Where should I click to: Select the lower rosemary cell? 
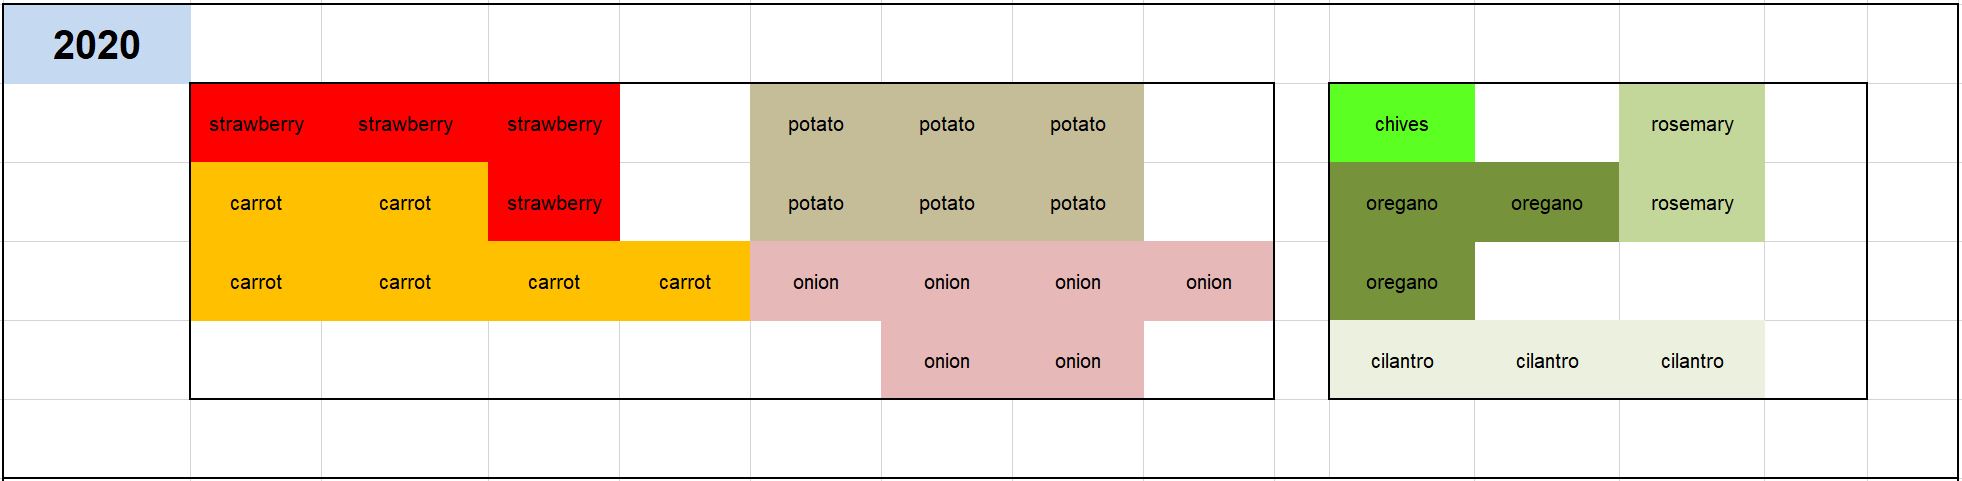click(1692, 202)
